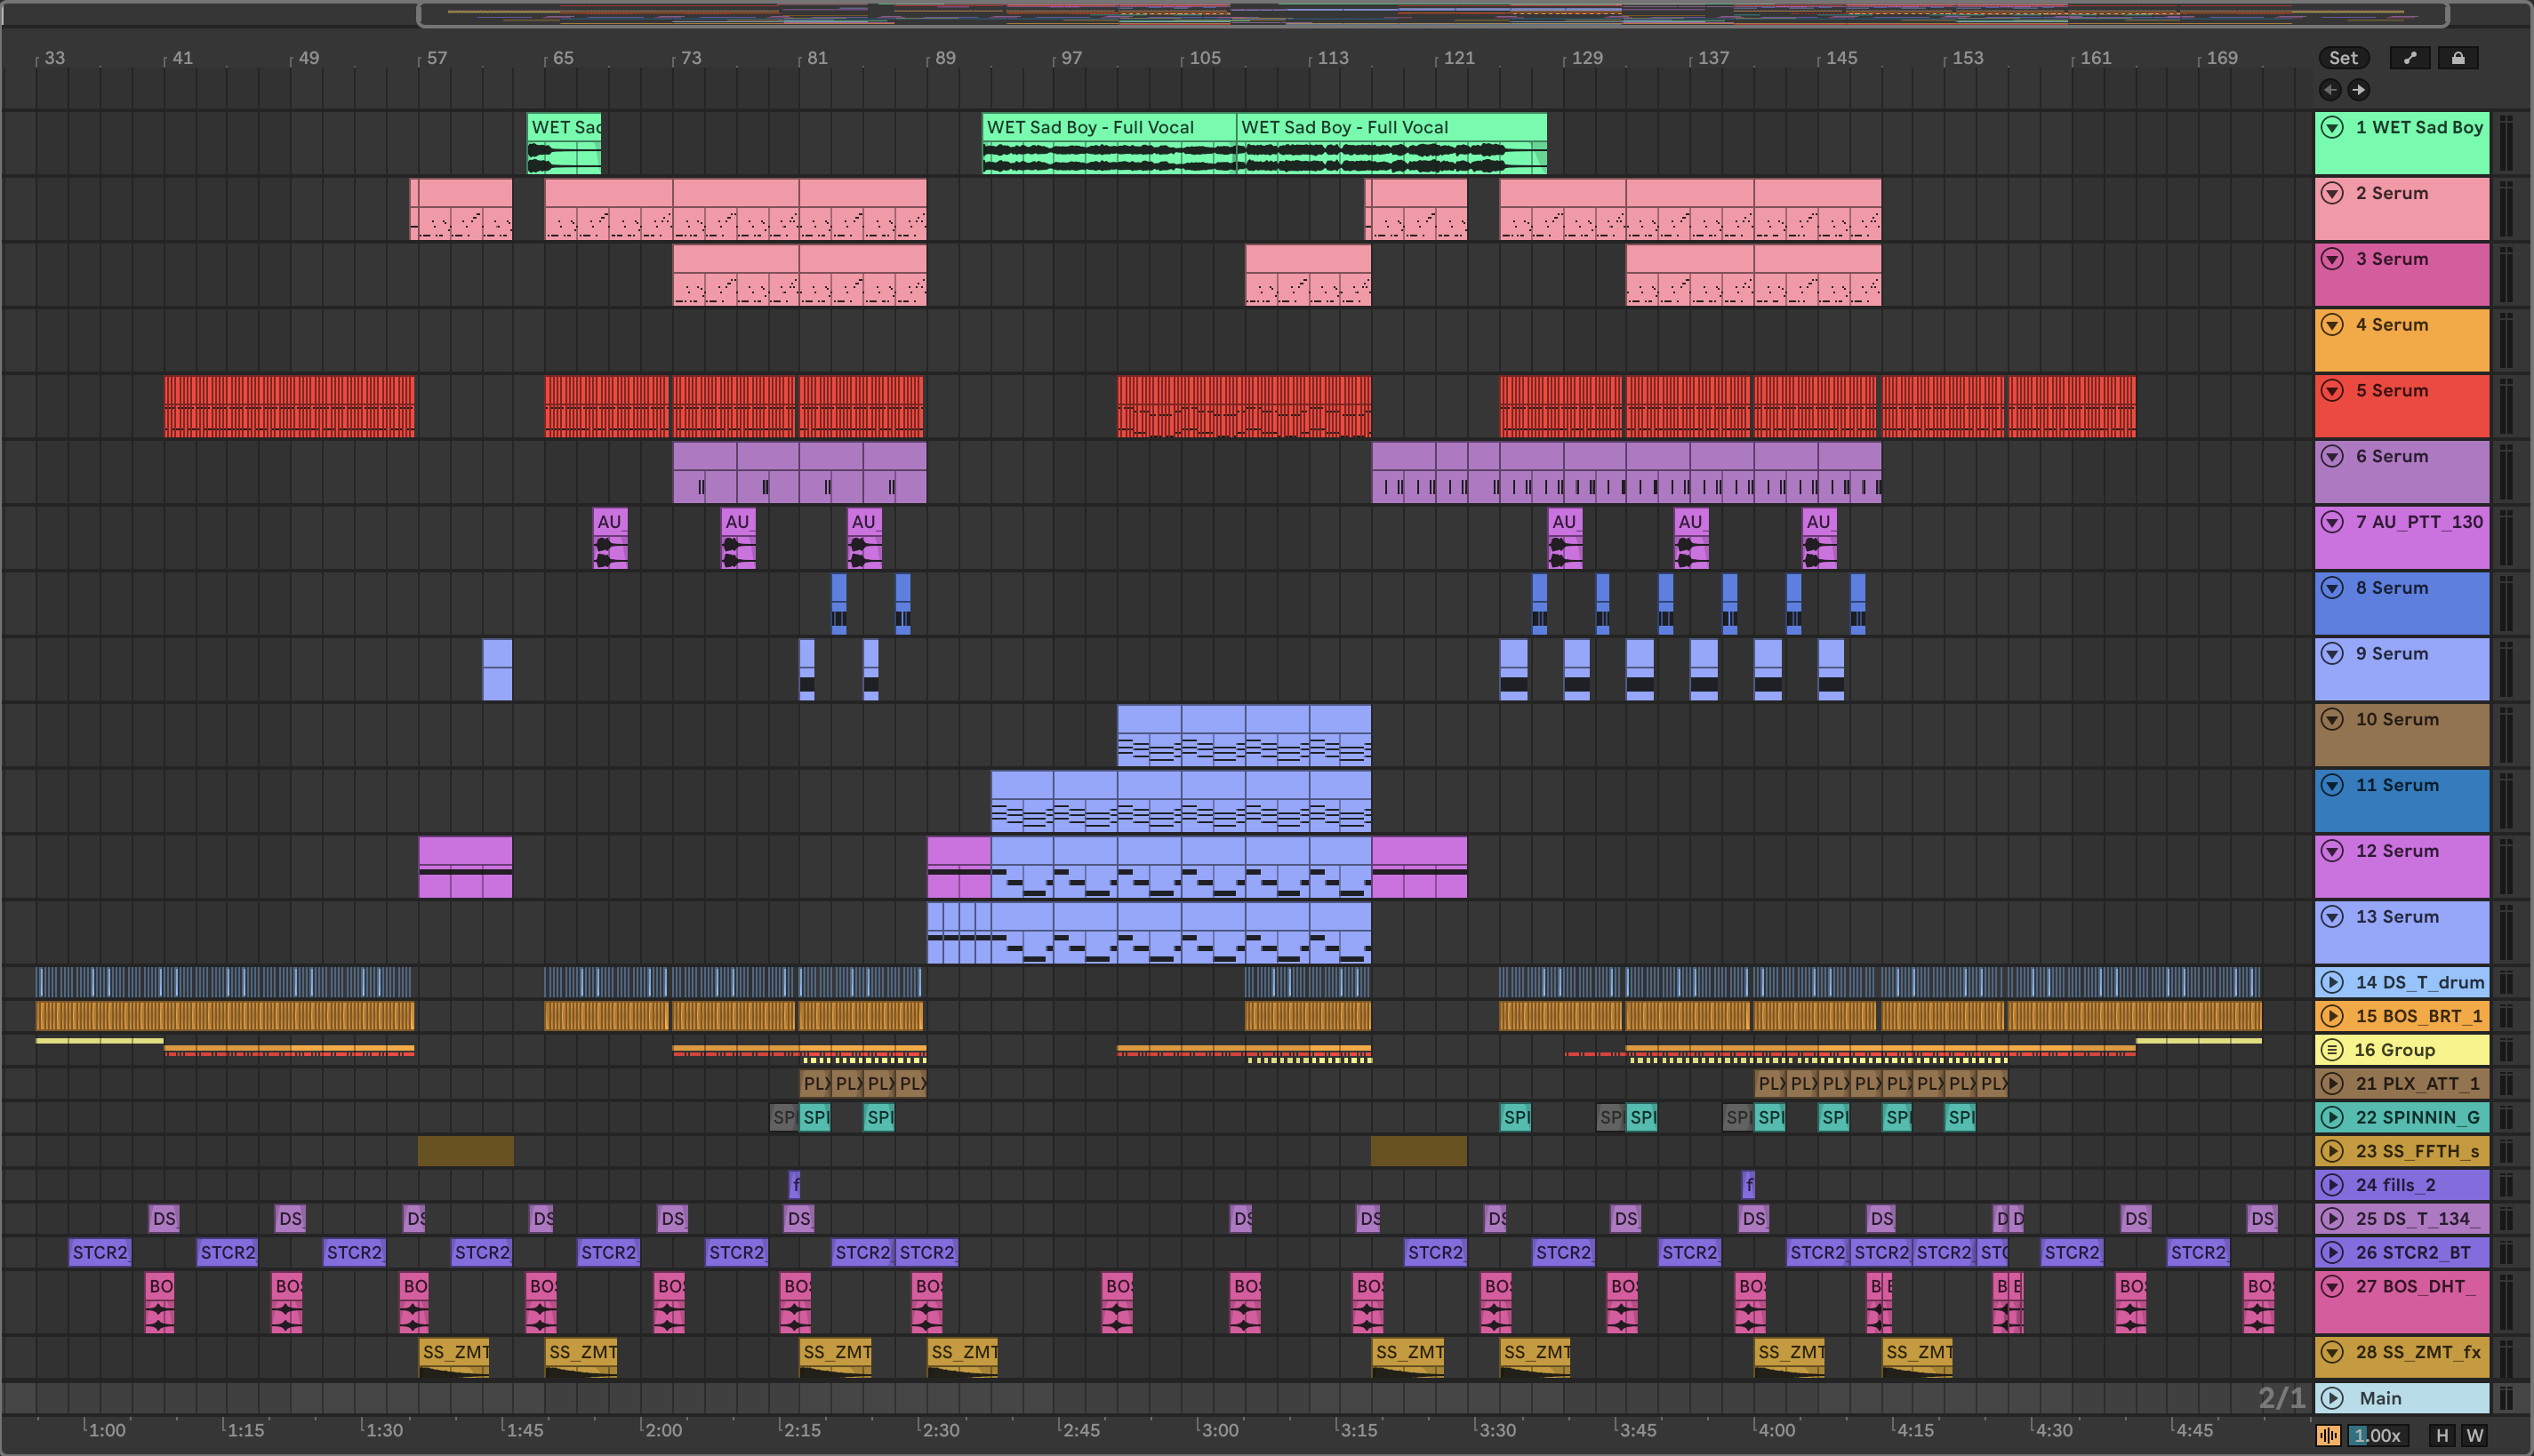Viewport: 2534px width, 1456px height.
Task: Click the Lock Envelopes padlock icon
Action: [2458, 58]
